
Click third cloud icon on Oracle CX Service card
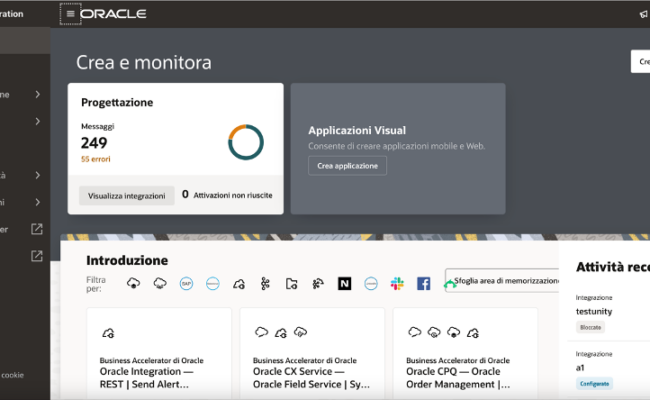click(x=301, y=332)
